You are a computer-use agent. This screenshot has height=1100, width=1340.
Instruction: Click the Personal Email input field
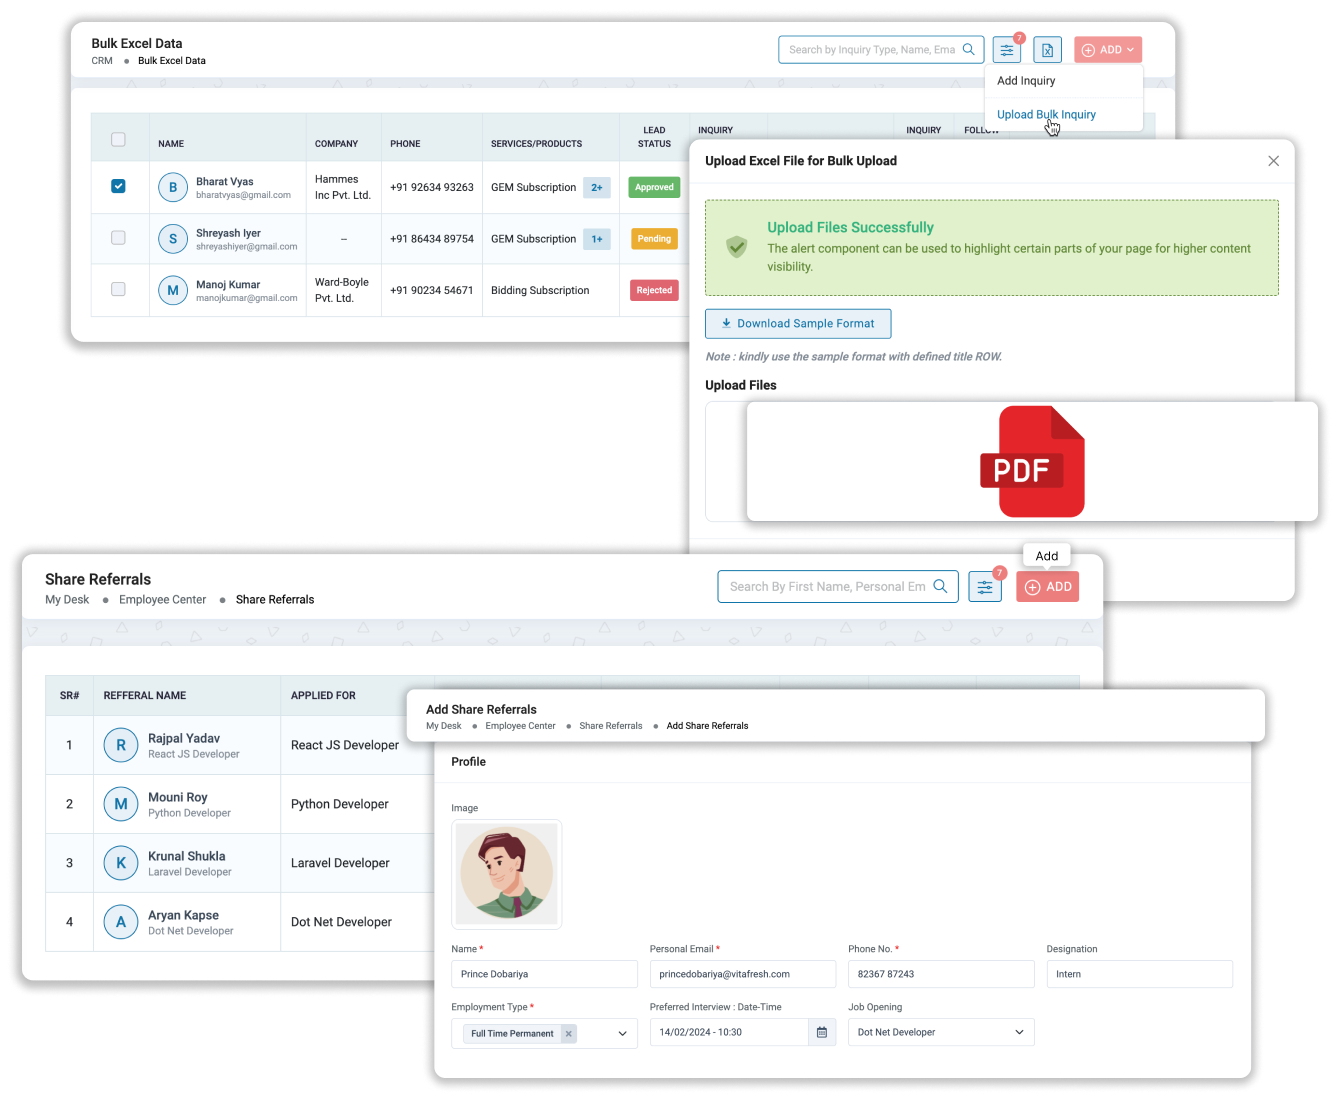pyautogui.click(x=742, y=973)
